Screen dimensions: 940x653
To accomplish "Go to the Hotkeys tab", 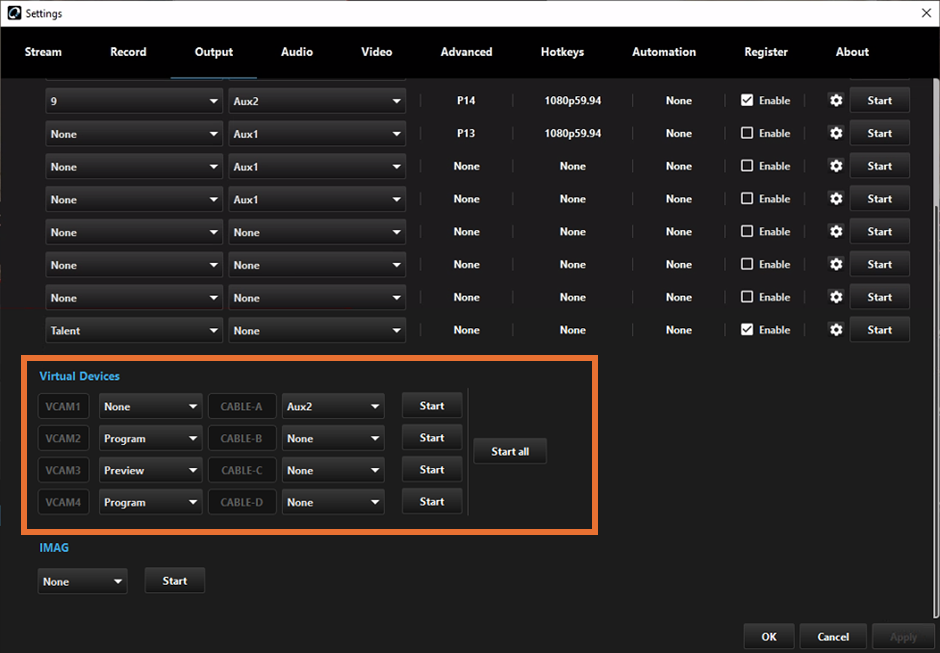I will click(562, 52).
